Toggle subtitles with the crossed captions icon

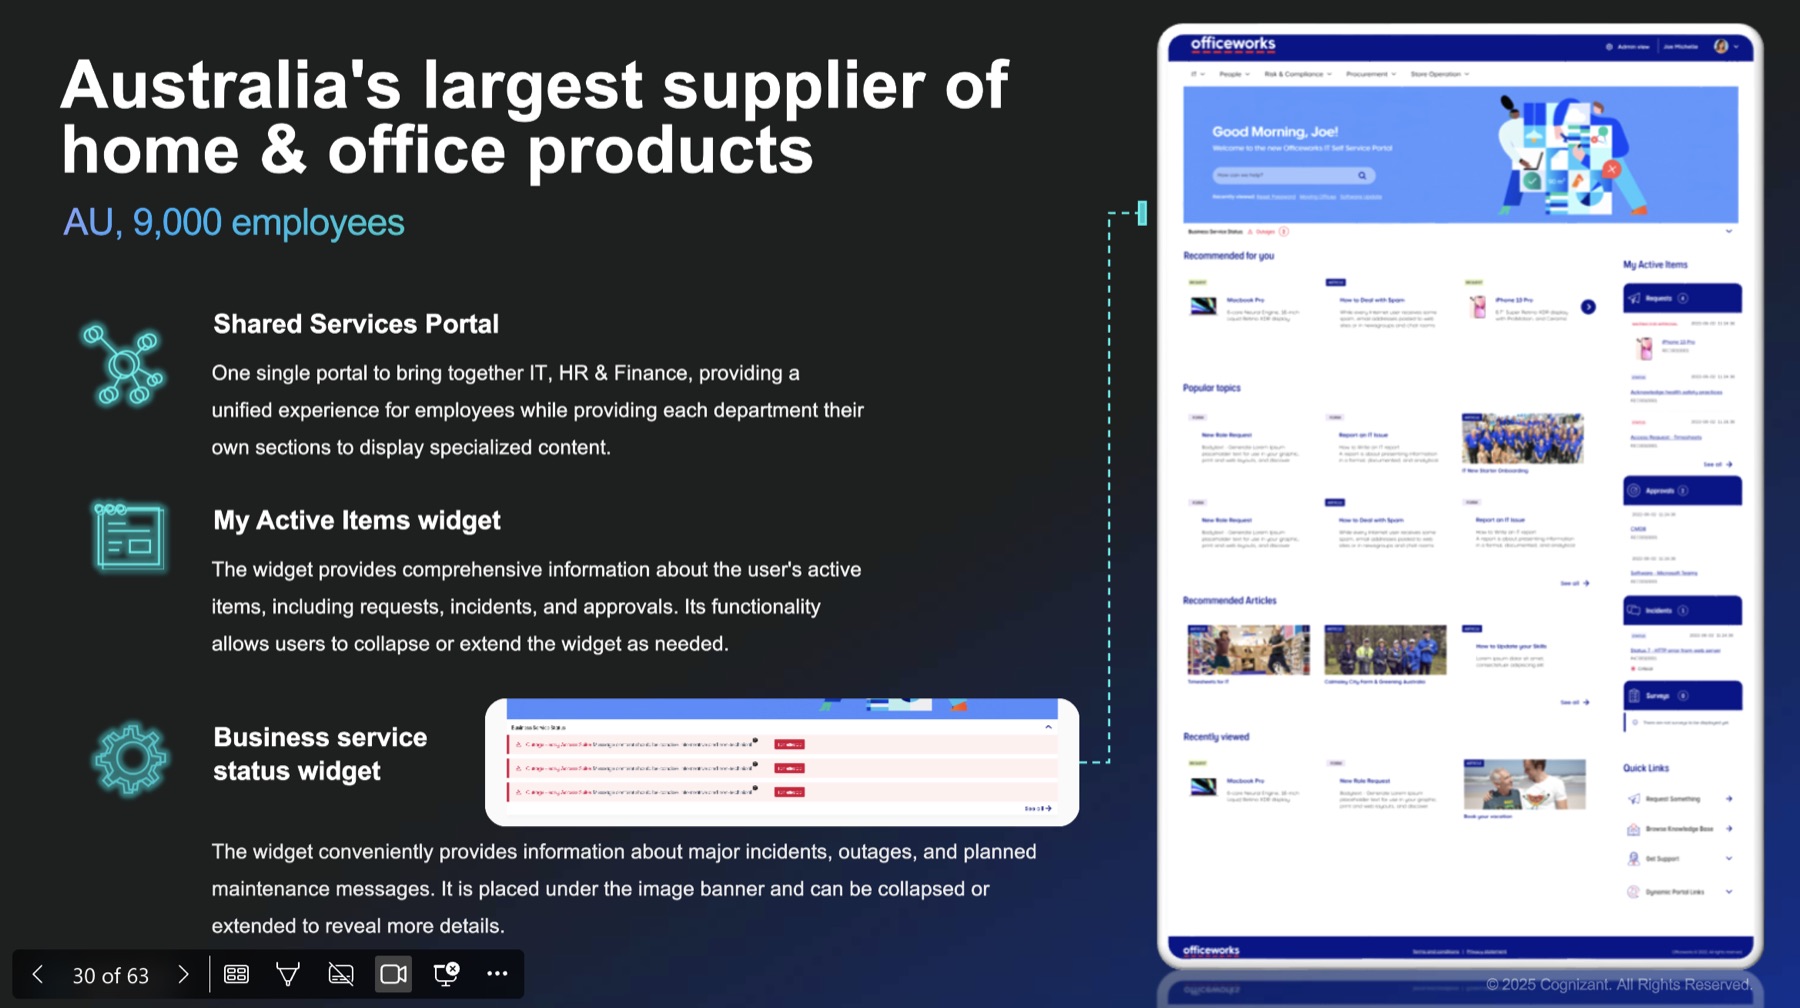click(x=341, y=974)
